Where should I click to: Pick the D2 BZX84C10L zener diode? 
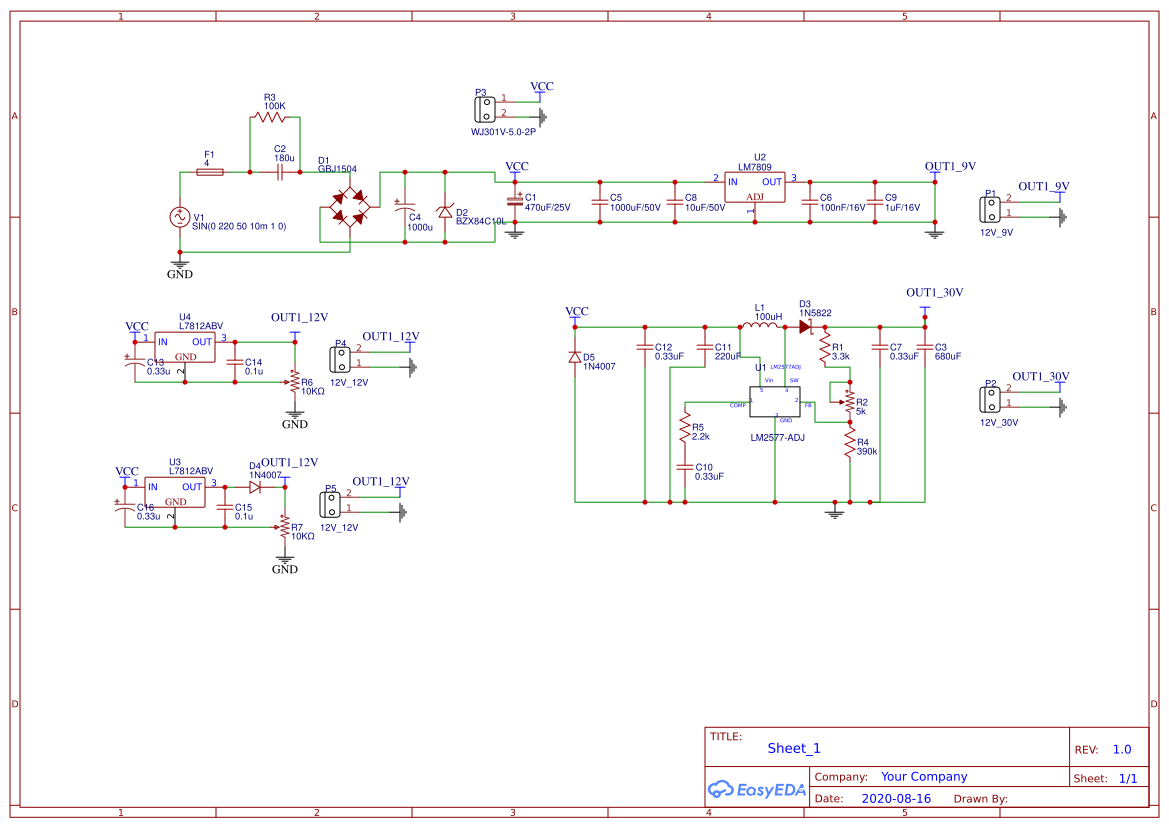pos(445,211)
